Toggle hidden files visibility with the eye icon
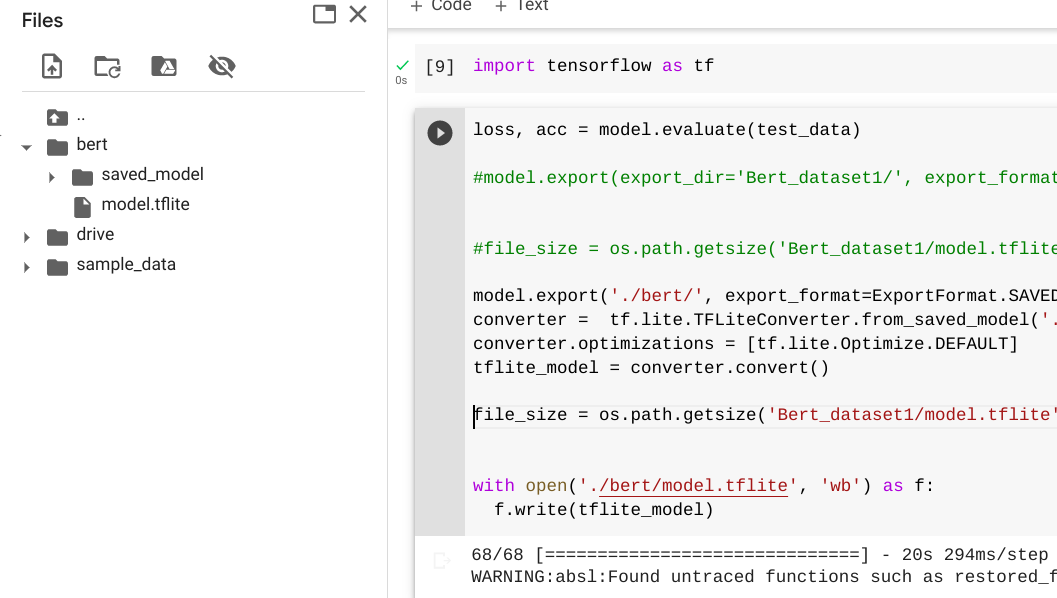 click(x=220, y=66)
